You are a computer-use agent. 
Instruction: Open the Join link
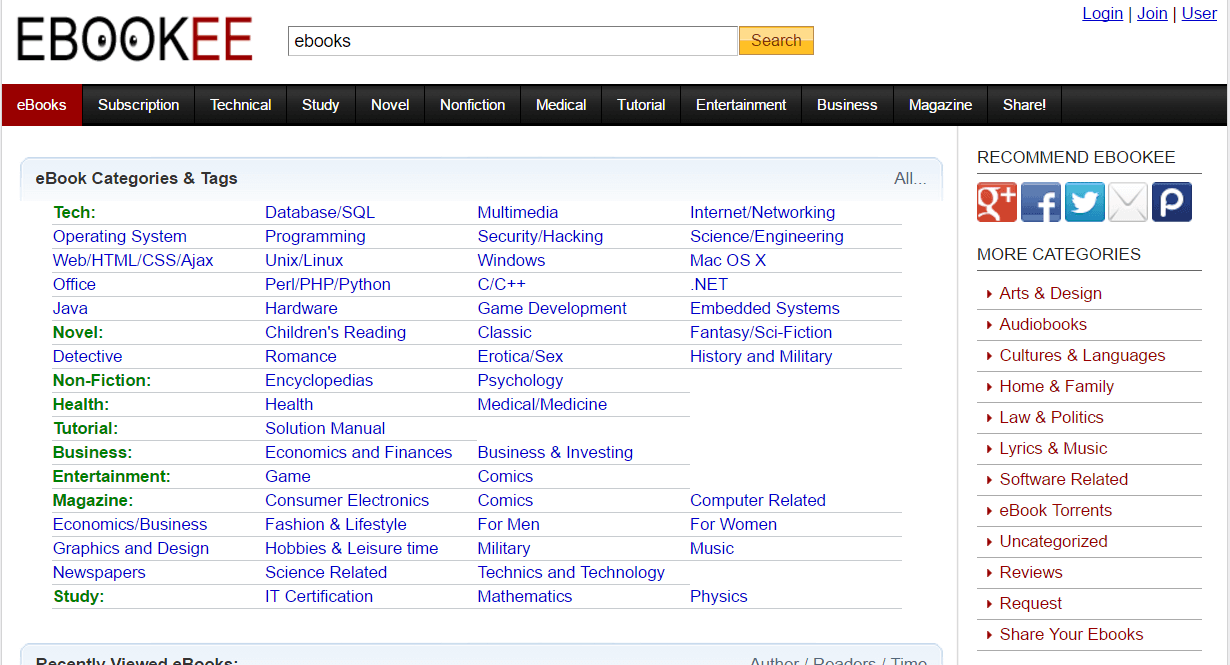tap(1152, 13)
